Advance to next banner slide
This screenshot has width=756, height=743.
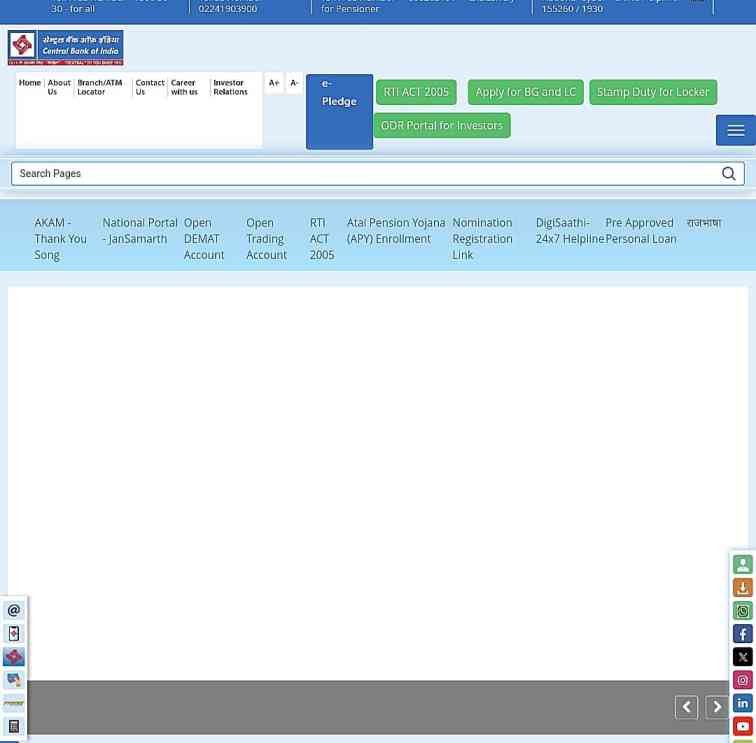pyautogui.click(x=717, y=708)
